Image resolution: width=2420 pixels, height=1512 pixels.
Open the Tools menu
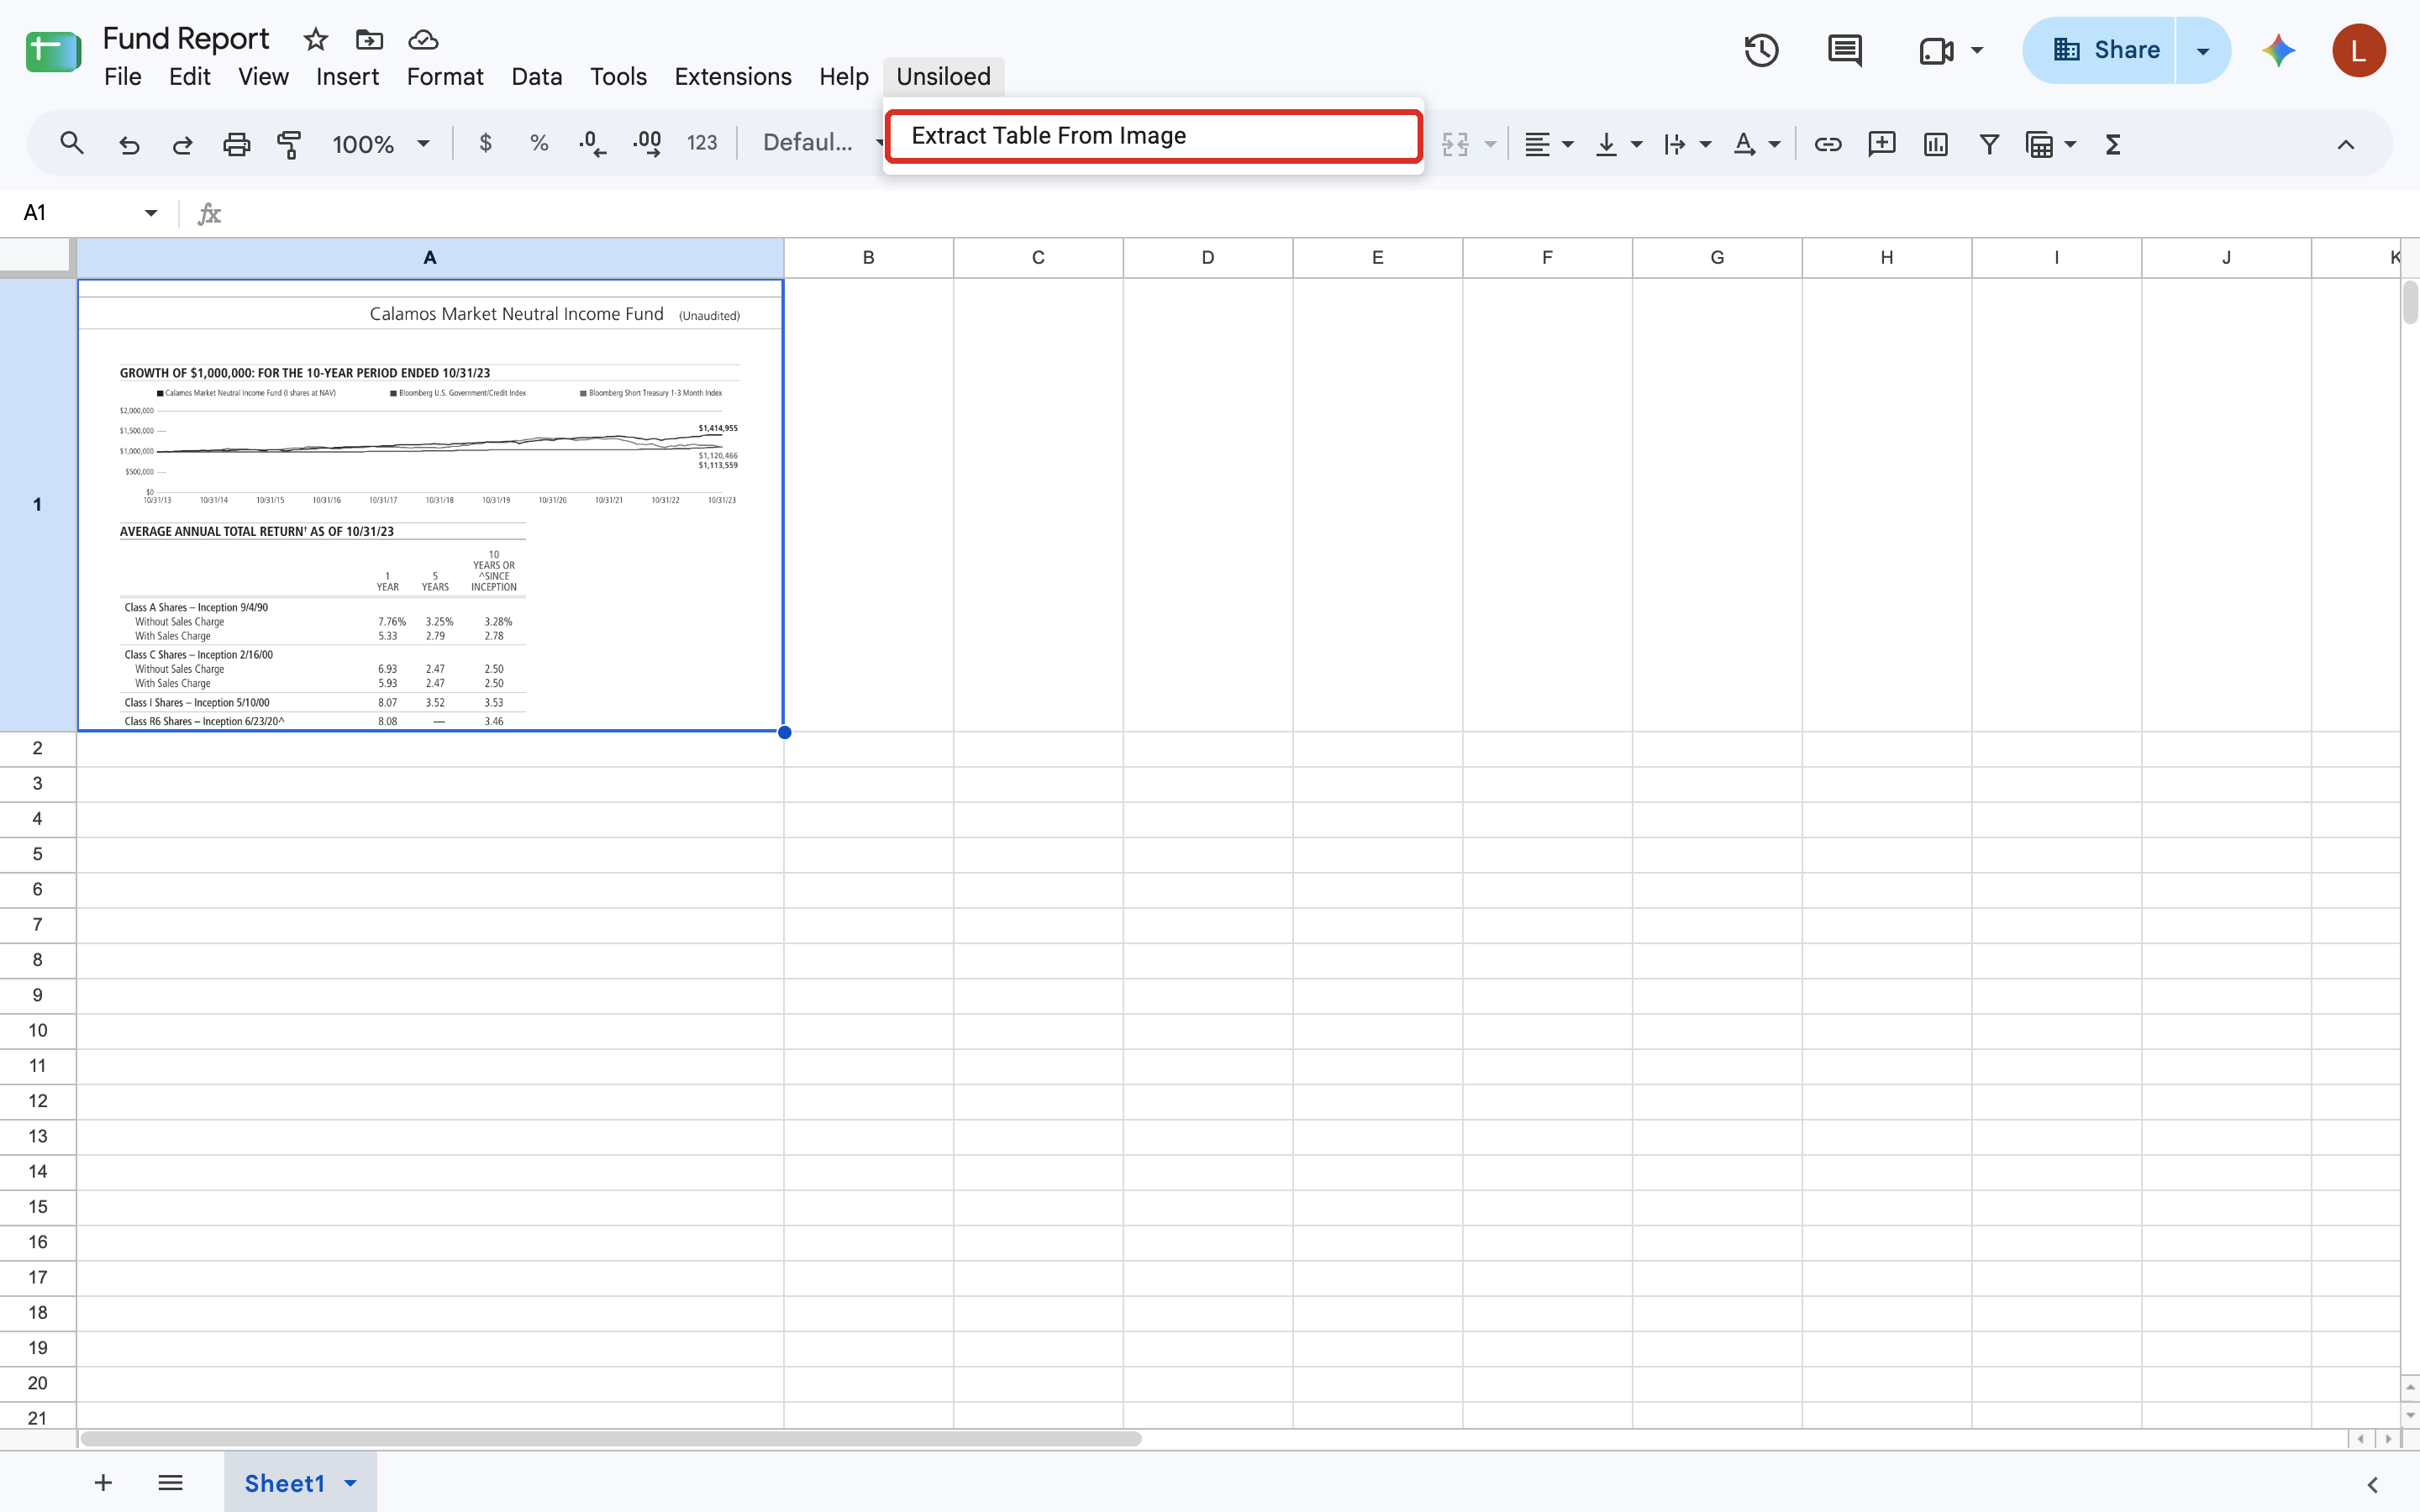[x=618, y=77]
